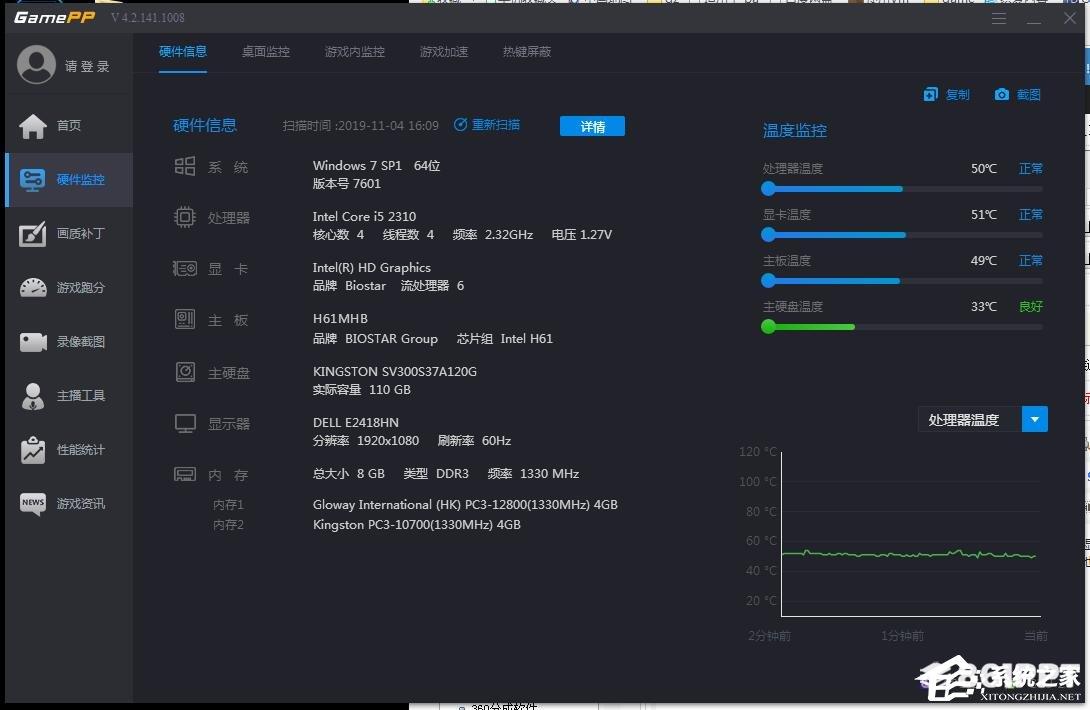This screenshot has height=710, width=1090.
Task: Select 硬件监控 hardware monitor sidebar icon
Action: pyautogui.click(x=33, y=179)
